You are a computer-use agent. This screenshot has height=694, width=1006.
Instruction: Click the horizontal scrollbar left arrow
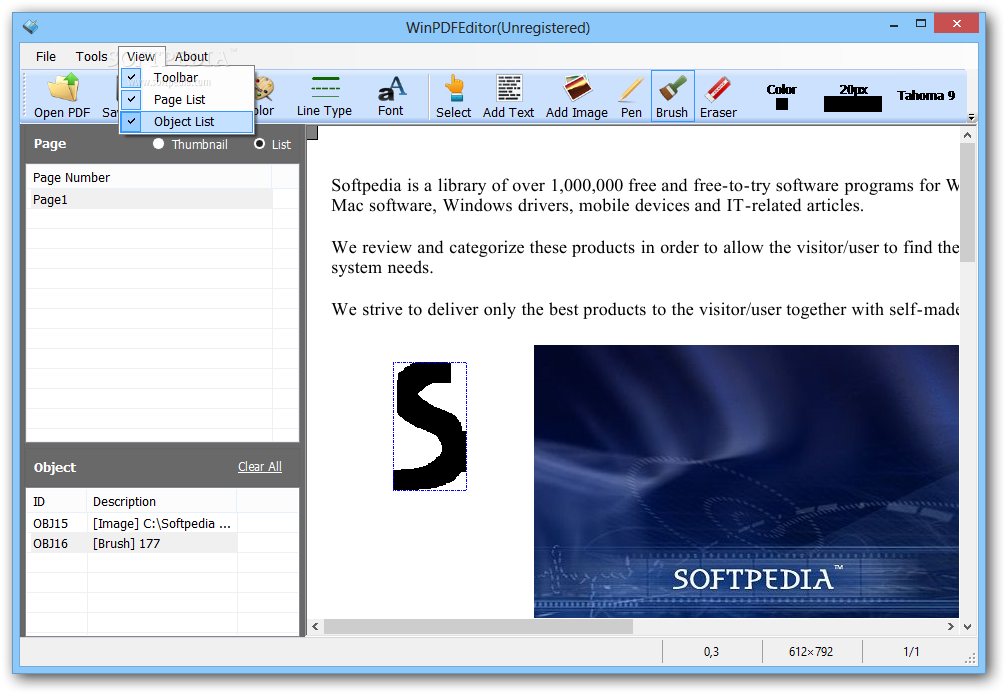coord(315,627)
